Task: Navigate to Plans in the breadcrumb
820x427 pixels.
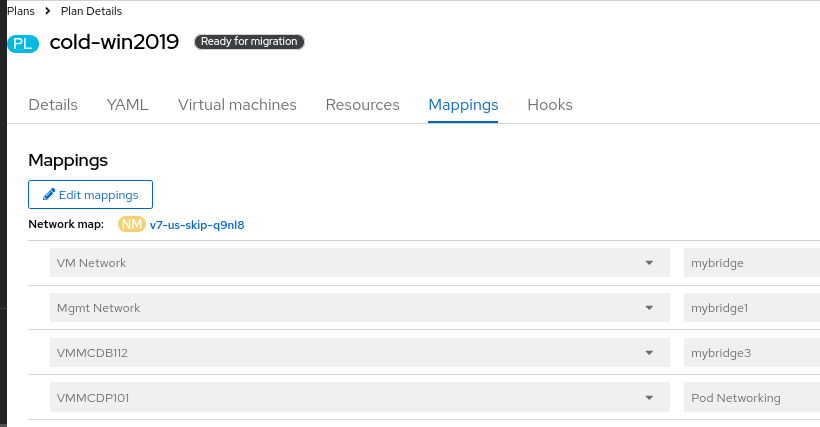Action: pyautogui.click(x=21, y=11)
